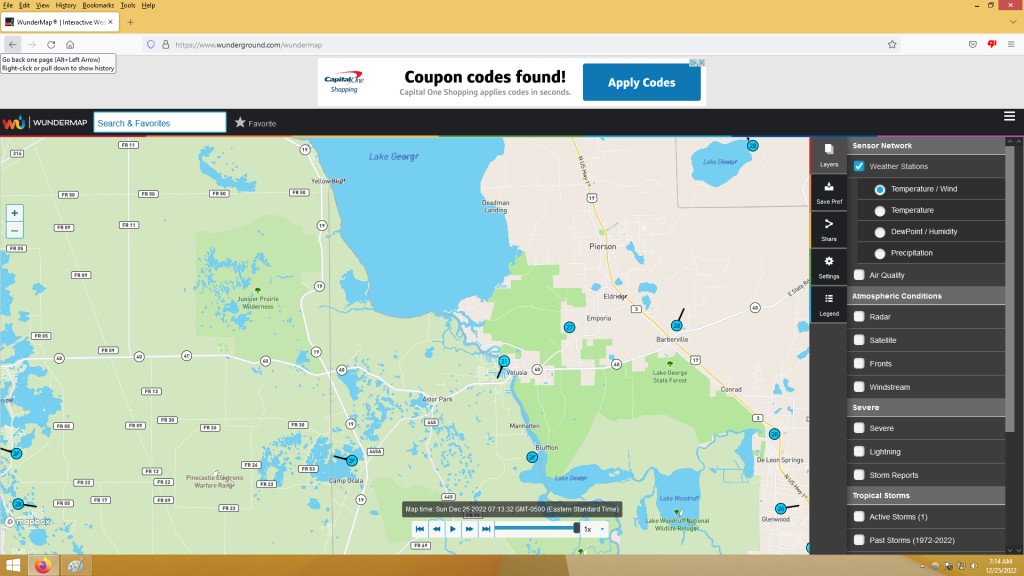Uncheck the Weather Stations layer
Image resolution: width=1024 pixels, height=576 pixels.
(859, 166)
